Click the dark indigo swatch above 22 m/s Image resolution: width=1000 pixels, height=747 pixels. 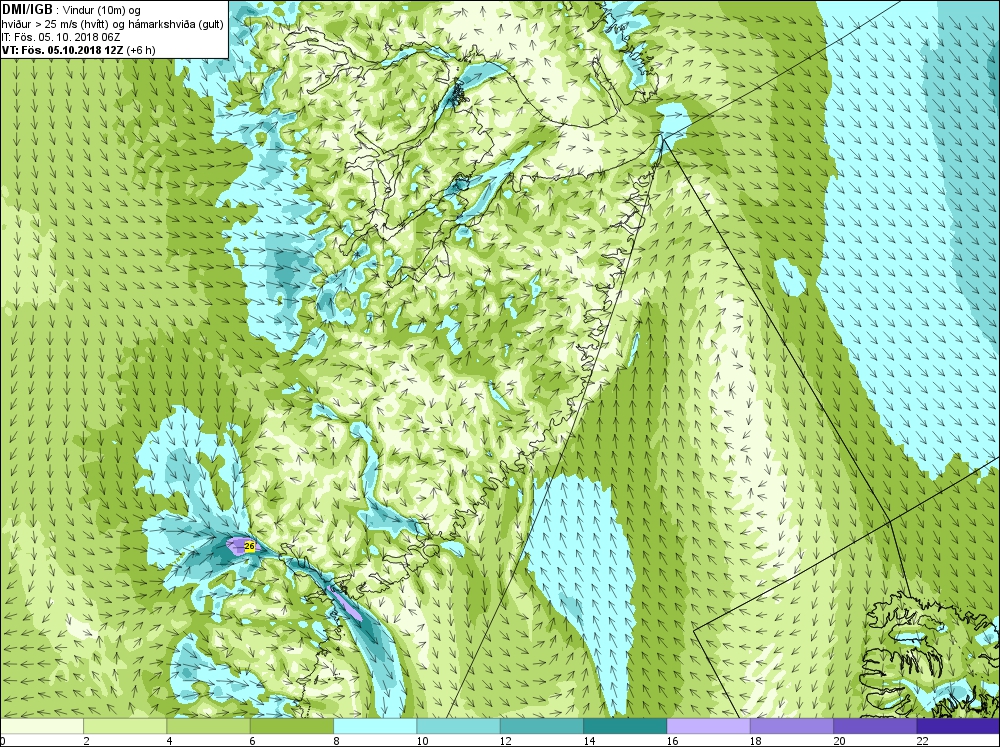pos(958,726)
